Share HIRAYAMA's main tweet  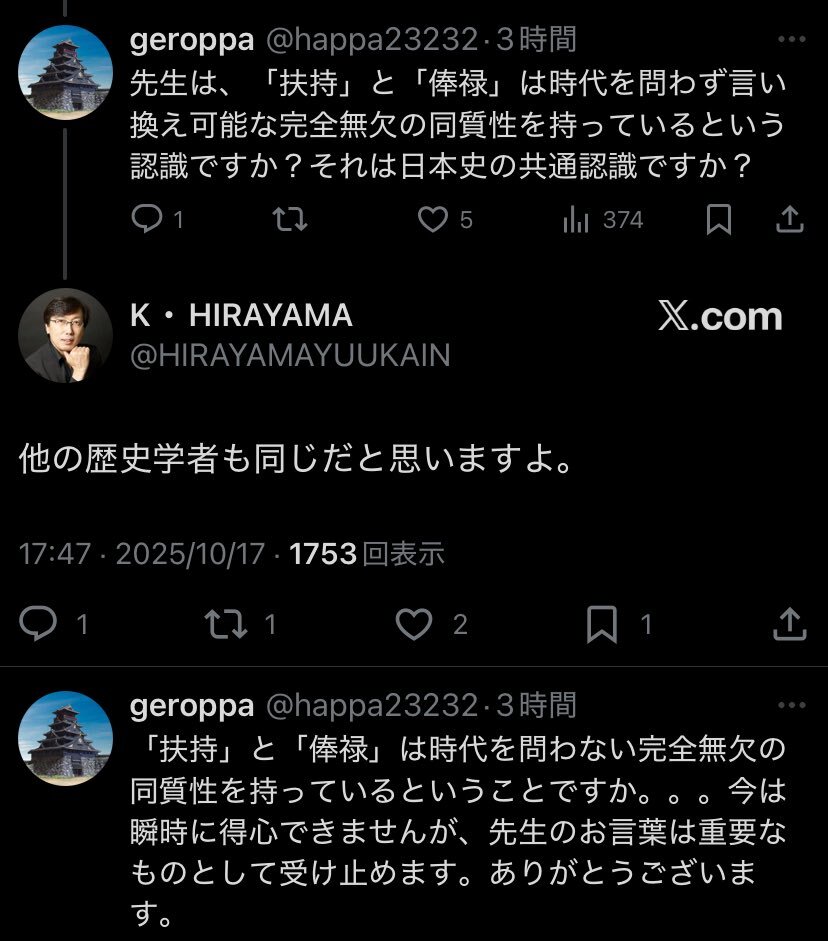[790, 625]
